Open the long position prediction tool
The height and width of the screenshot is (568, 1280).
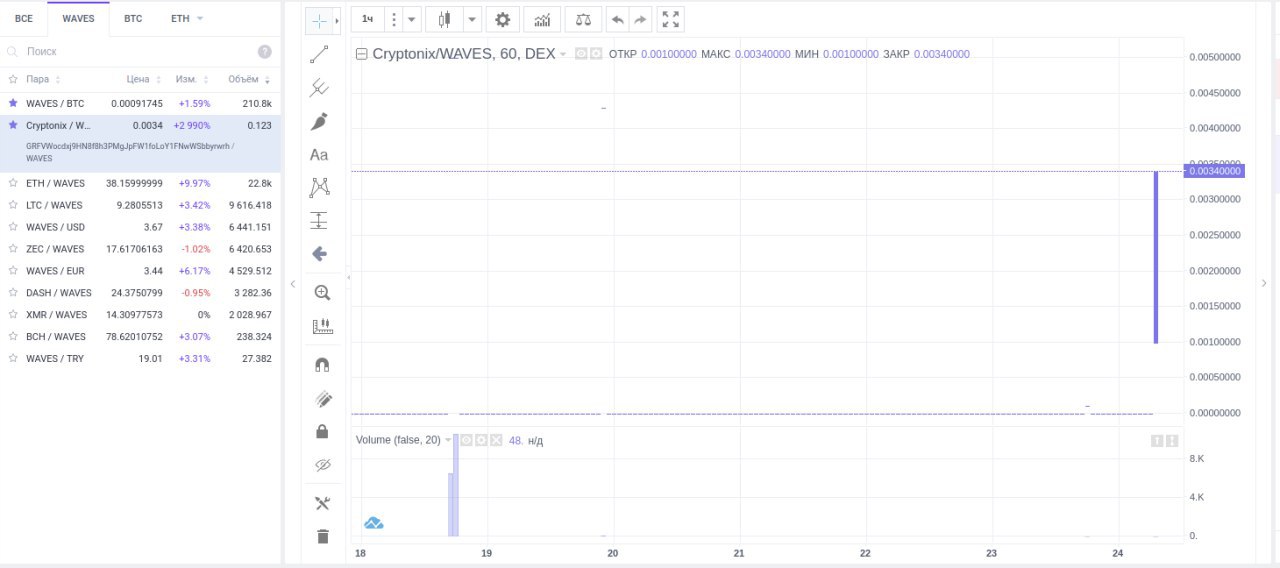[x=320, y=221]
